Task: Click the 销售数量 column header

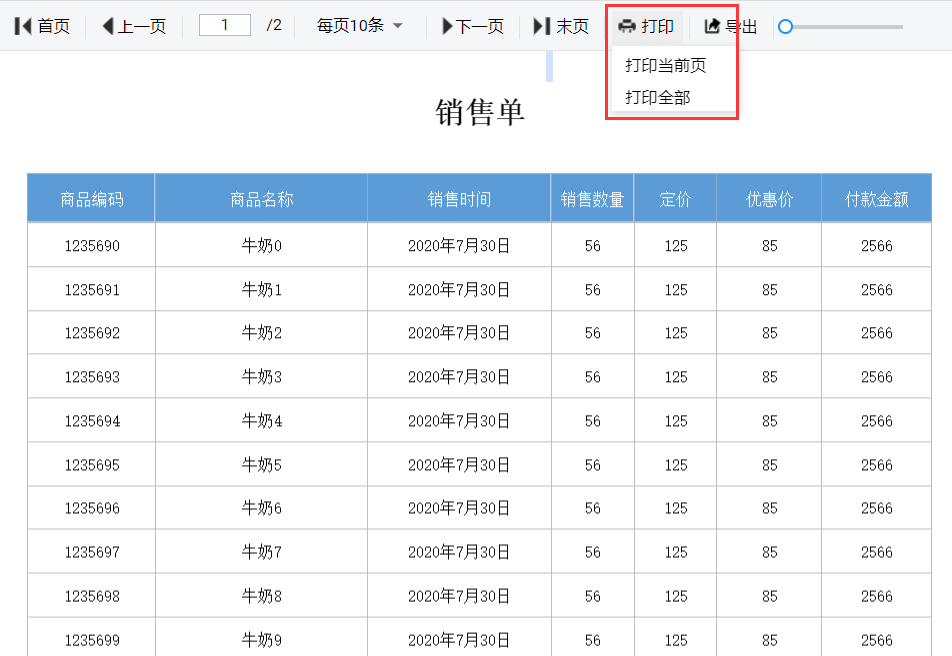Action: pyautogui.click(x=593, y=198)
